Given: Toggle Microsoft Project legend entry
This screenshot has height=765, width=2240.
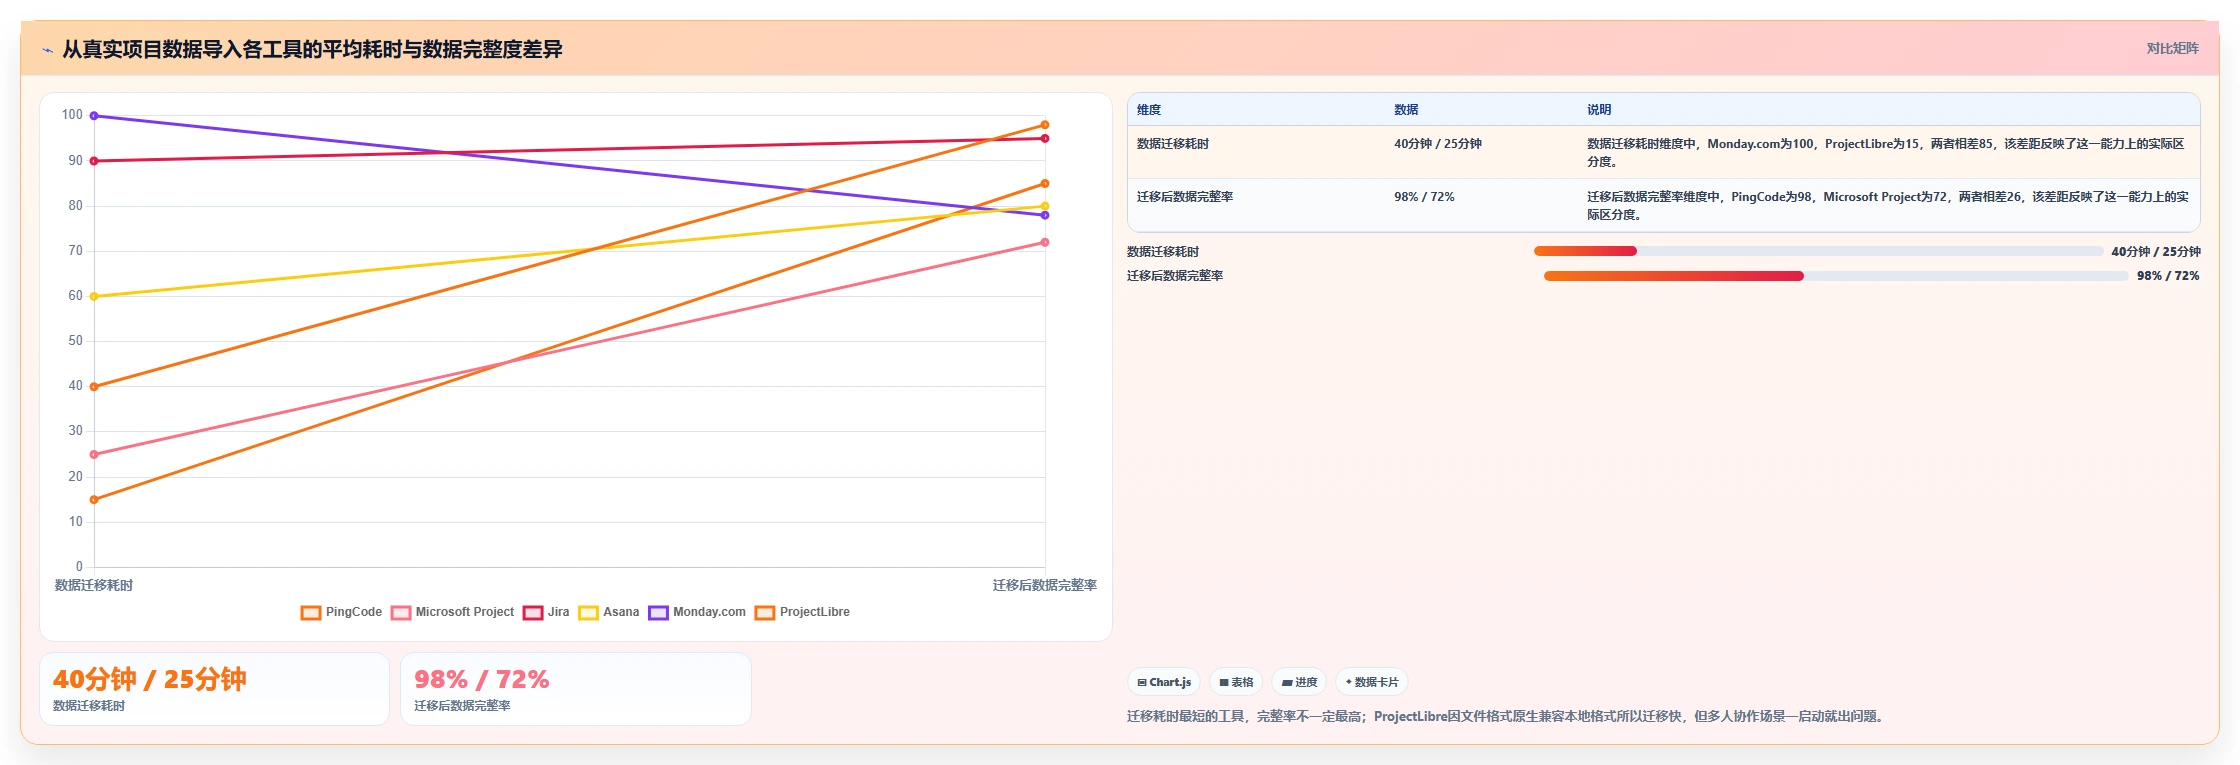Looking at the screenshot, I should [x=452, y=612].
